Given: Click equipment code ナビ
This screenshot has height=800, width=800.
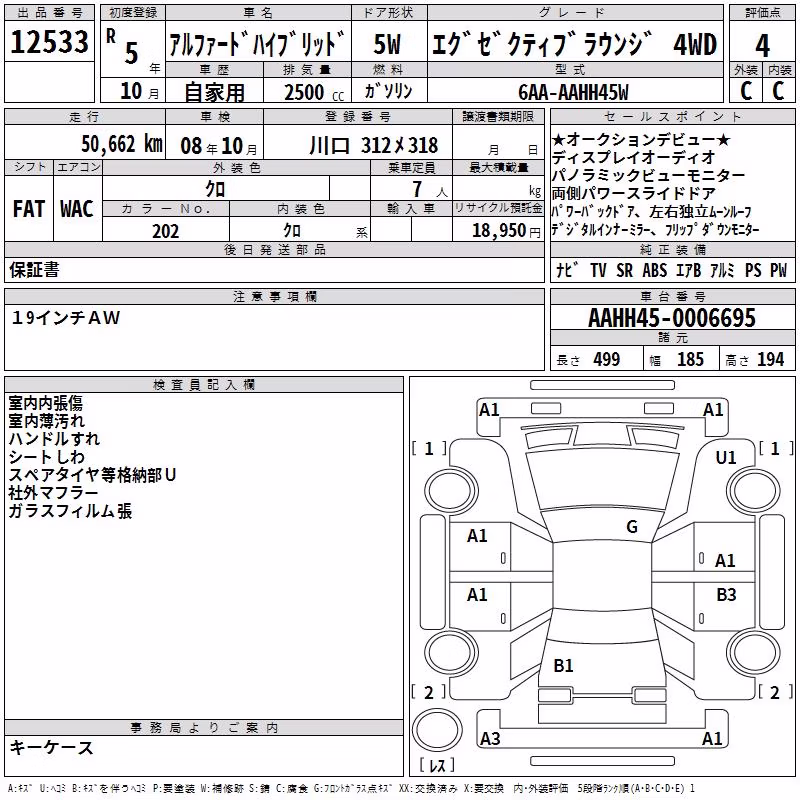Looking at the screenshot, I should tap(567, 270).
